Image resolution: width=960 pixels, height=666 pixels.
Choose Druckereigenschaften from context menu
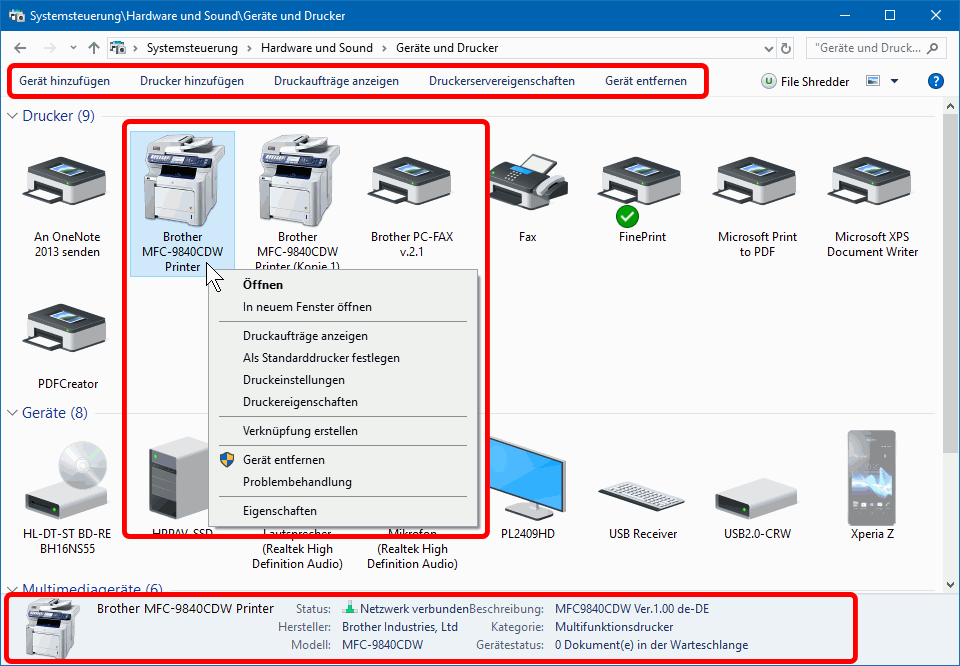[300, 402]
